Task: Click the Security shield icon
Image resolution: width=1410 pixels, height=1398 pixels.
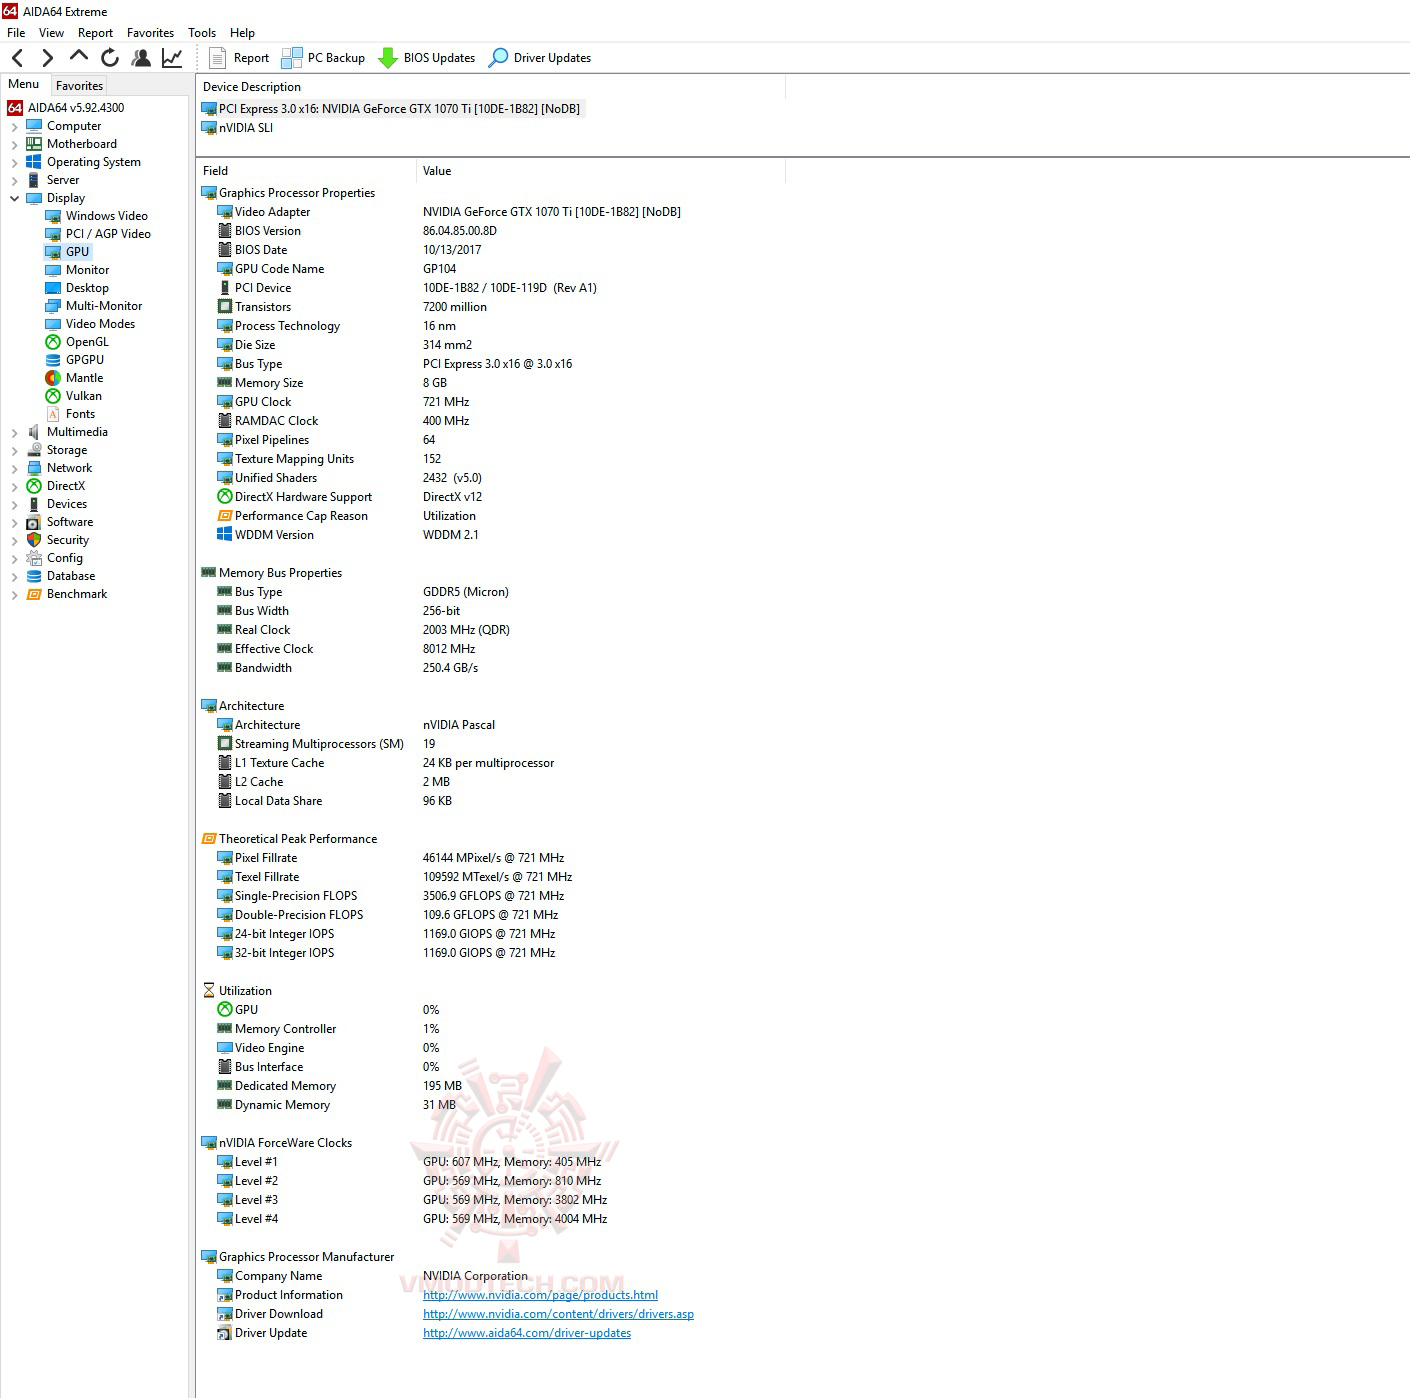Action: pyautogui.click(x=34, y=540)
